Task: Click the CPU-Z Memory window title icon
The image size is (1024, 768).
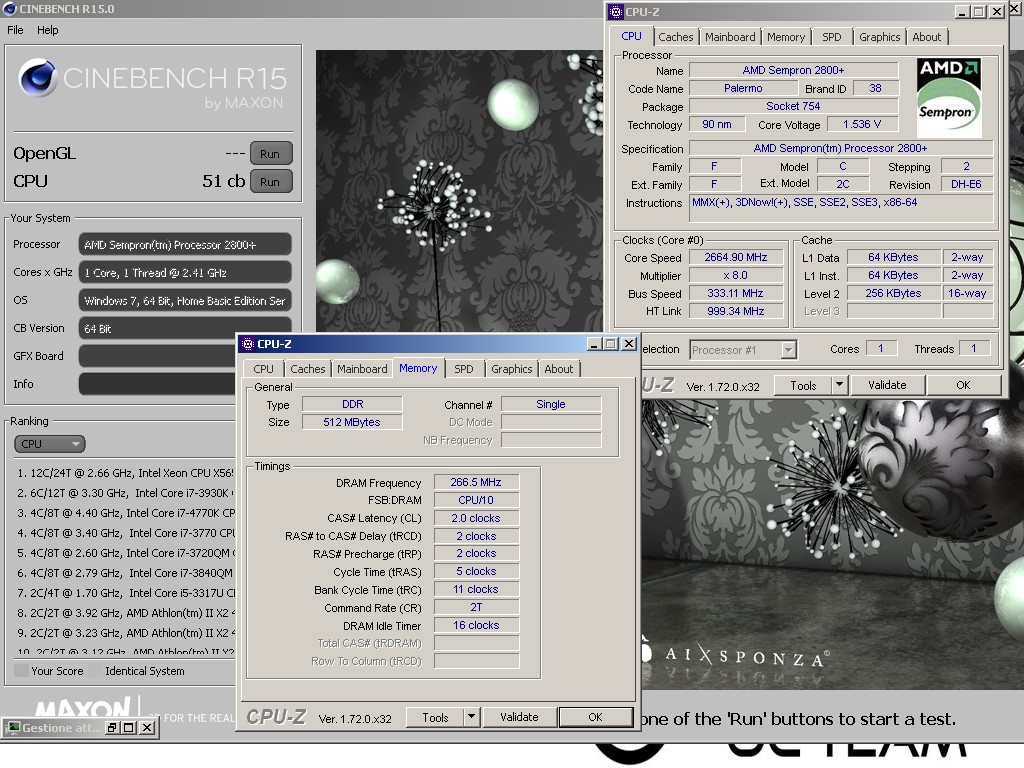Action: click(248, 344)
